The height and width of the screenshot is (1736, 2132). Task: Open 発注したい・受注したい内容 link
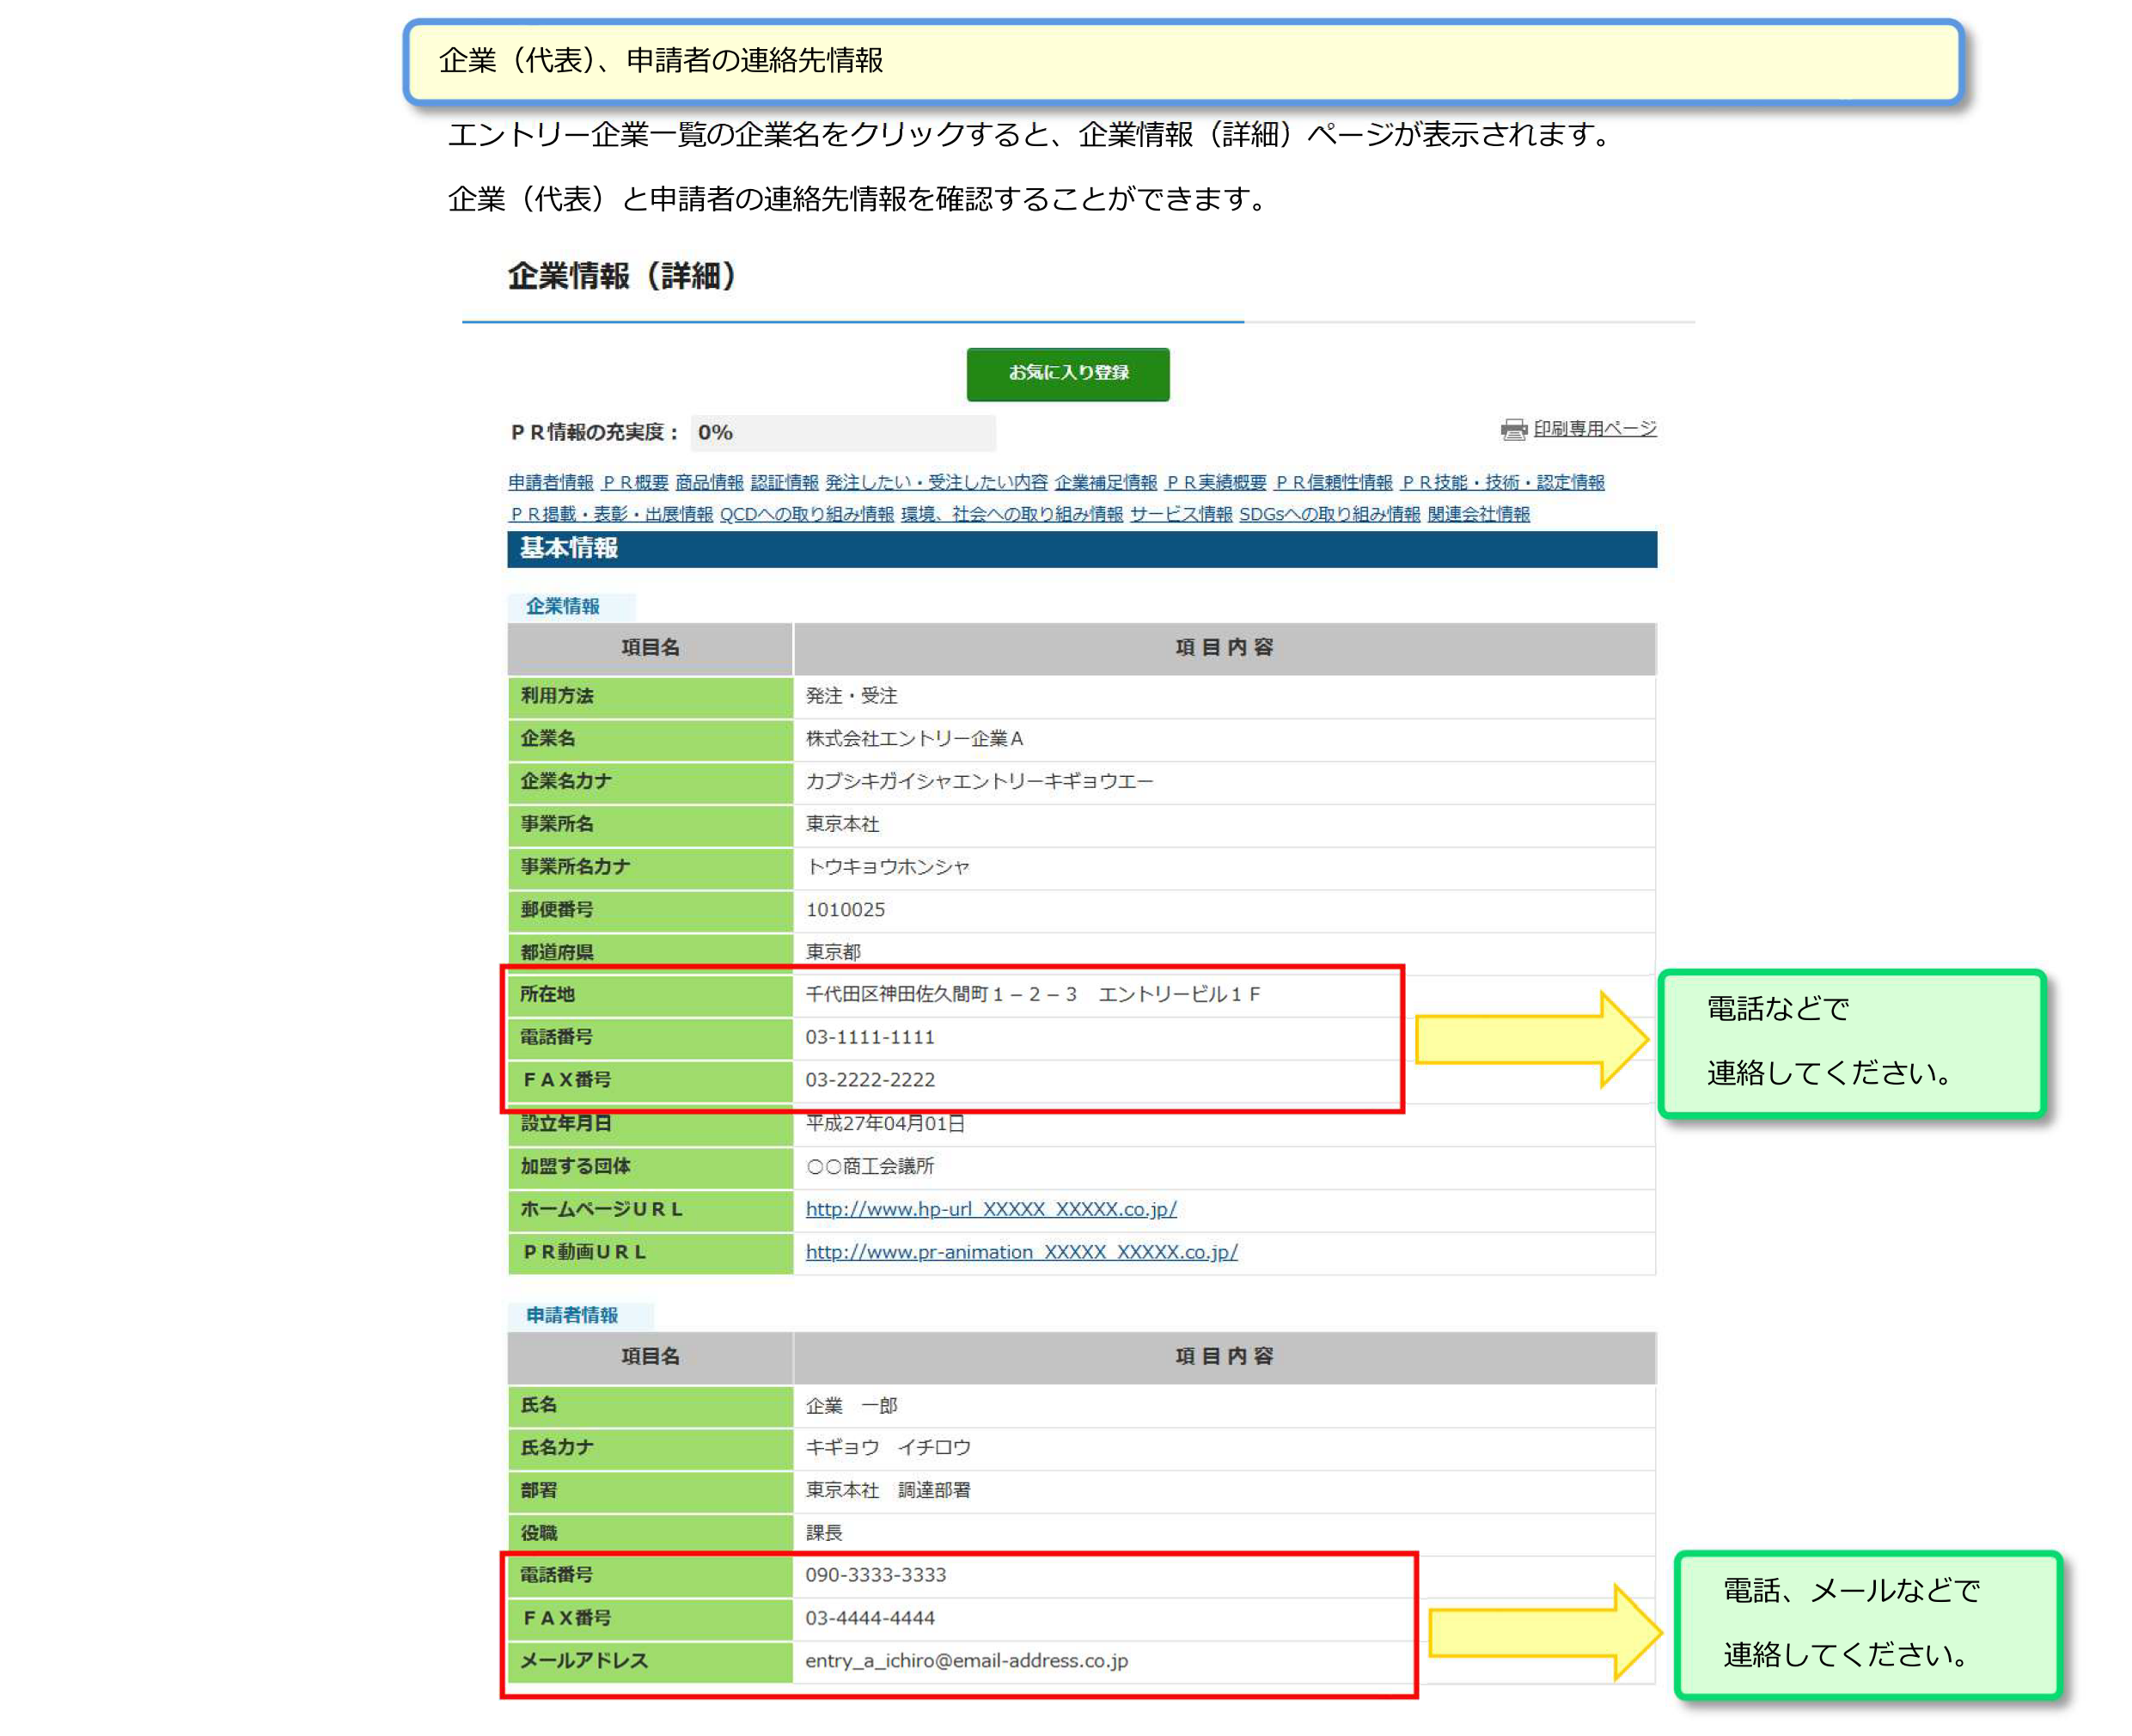[x=936, y=482]
